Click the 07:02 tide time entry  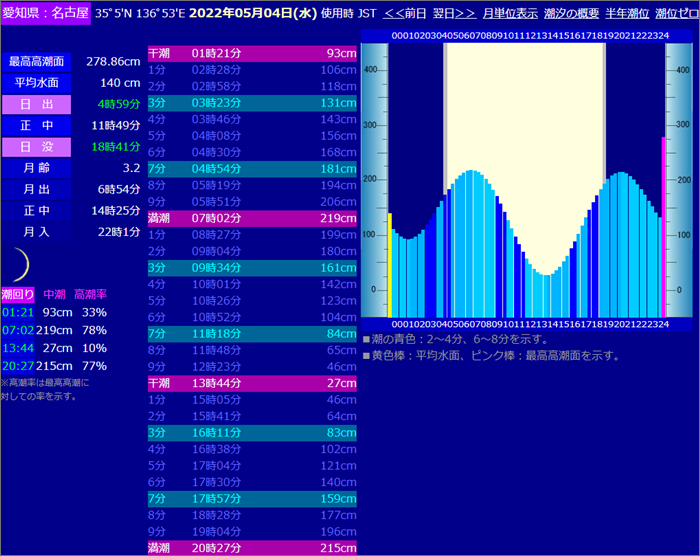click(x=18, y=330)
